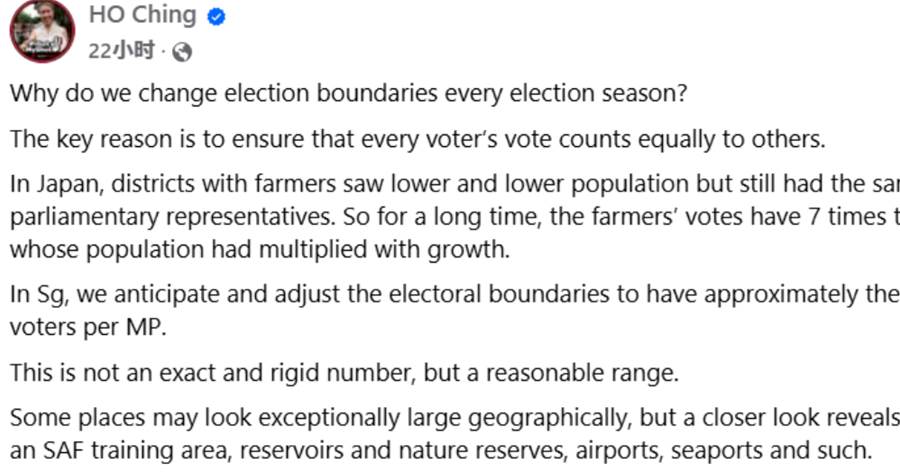Viewport: 900px width, 472px height.
Task: Click the 'whose population had multiplied with growth' line
Action: click(x=260, y=249)
